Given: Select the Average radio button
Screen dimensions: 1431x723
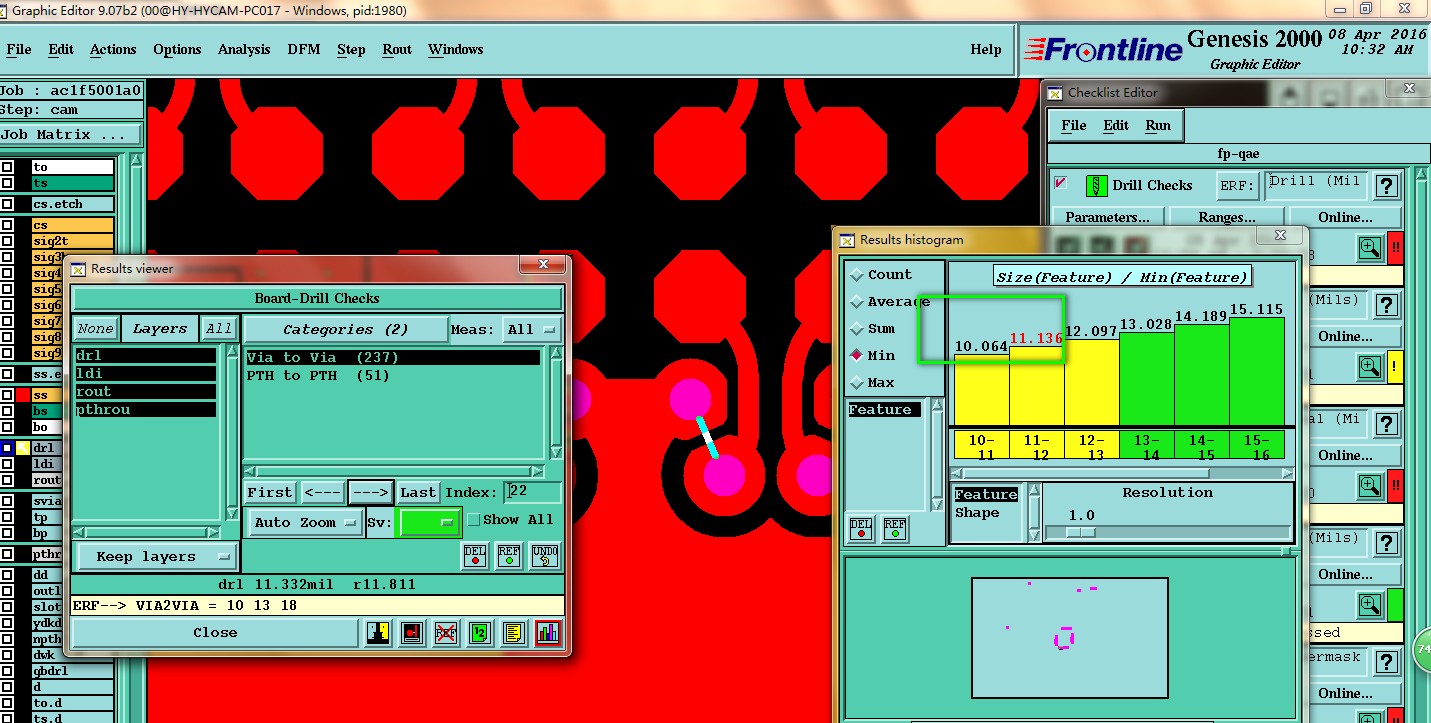Looking at the screenshot, I should coord(857,301).
